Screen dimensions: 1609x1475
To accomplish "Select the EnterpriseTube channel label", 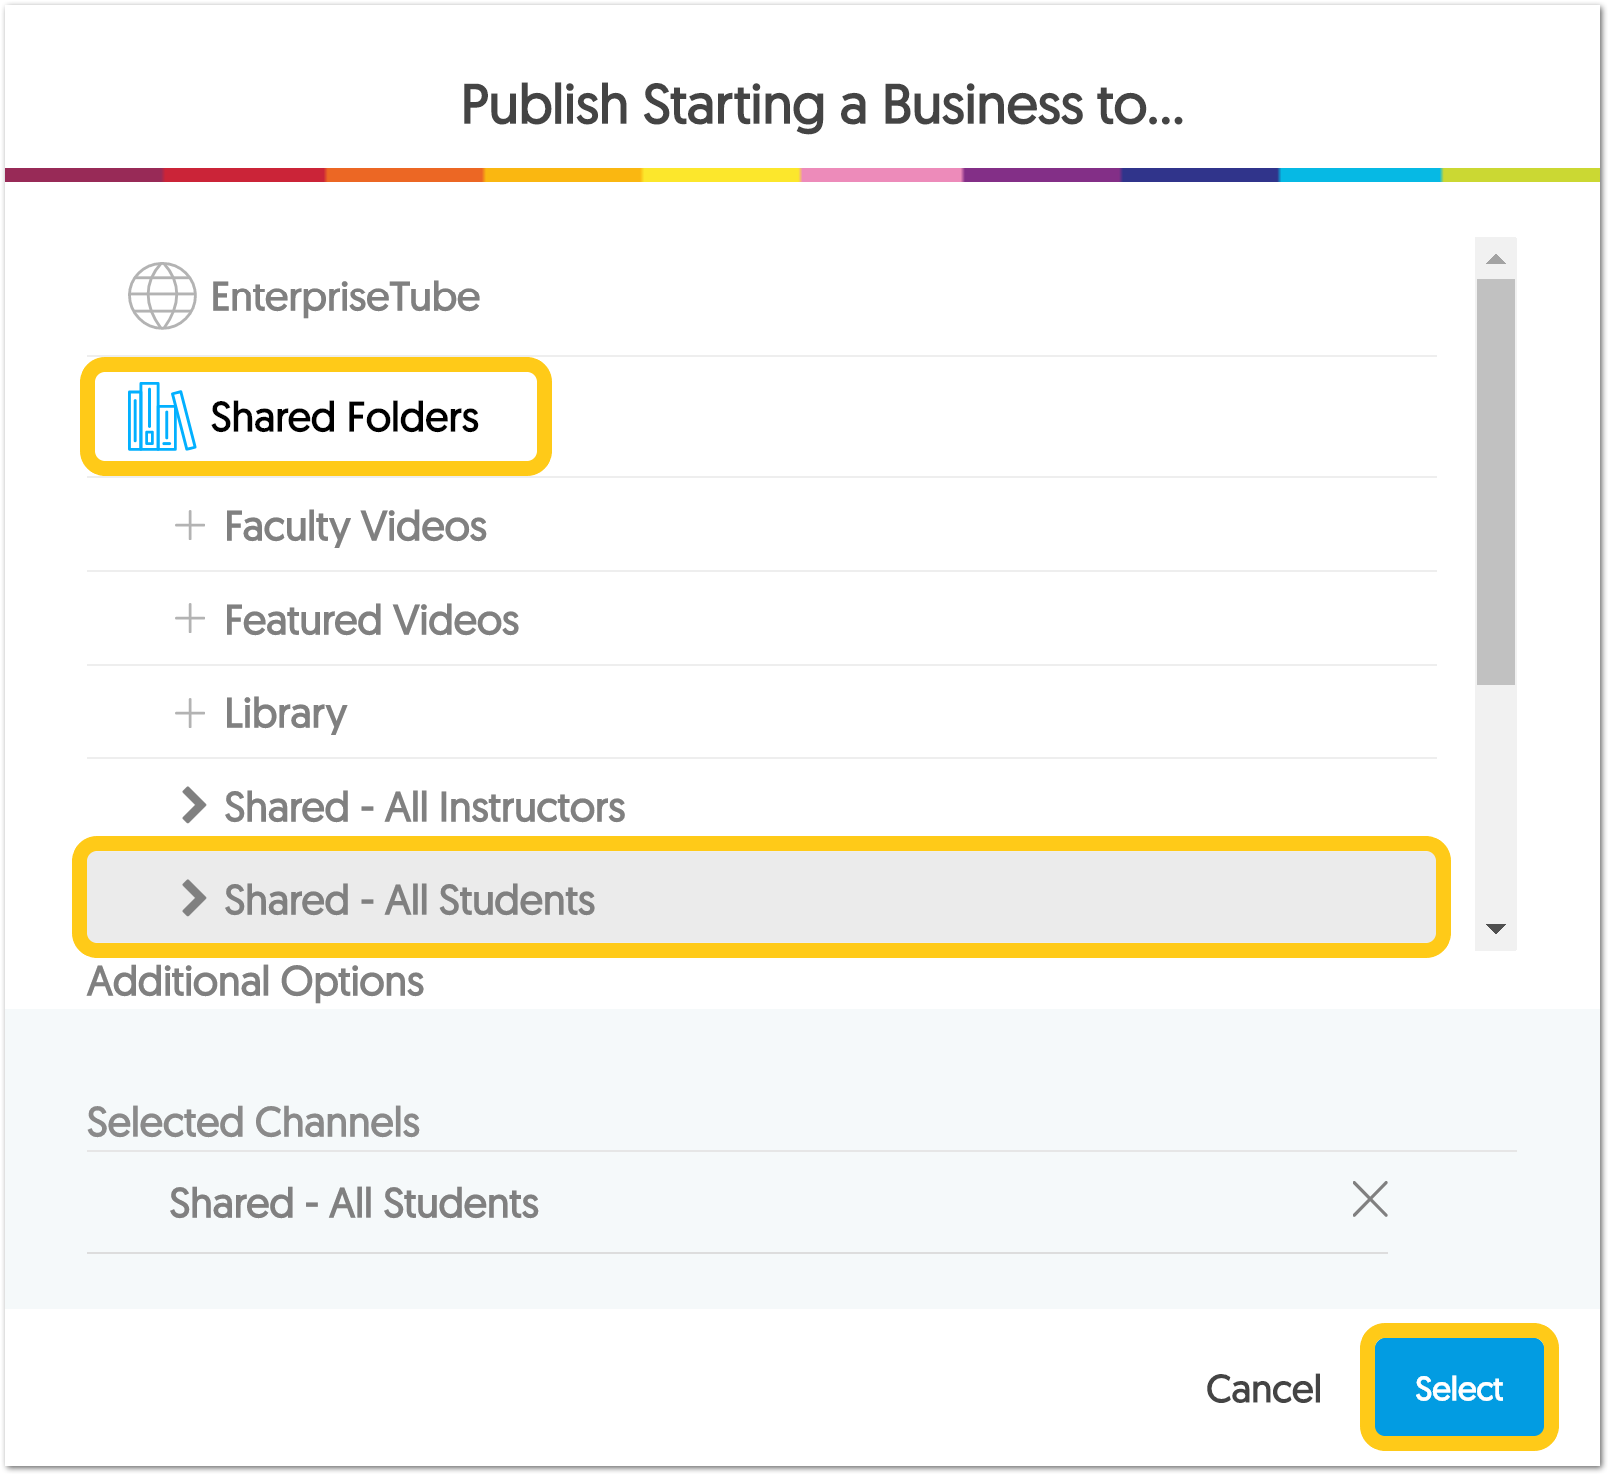I will [345, 297].
